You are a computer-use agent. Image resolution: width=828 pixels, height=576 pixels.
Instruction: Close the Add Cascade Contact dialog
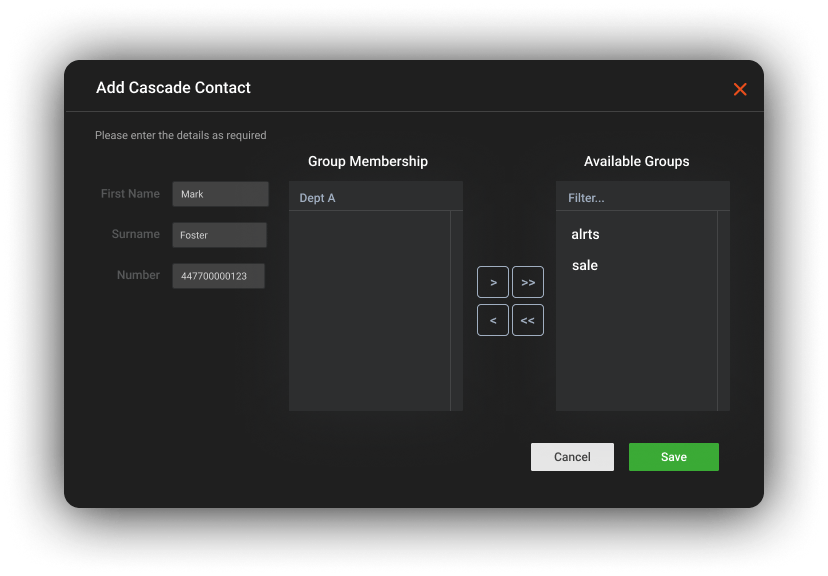[740, 89]
